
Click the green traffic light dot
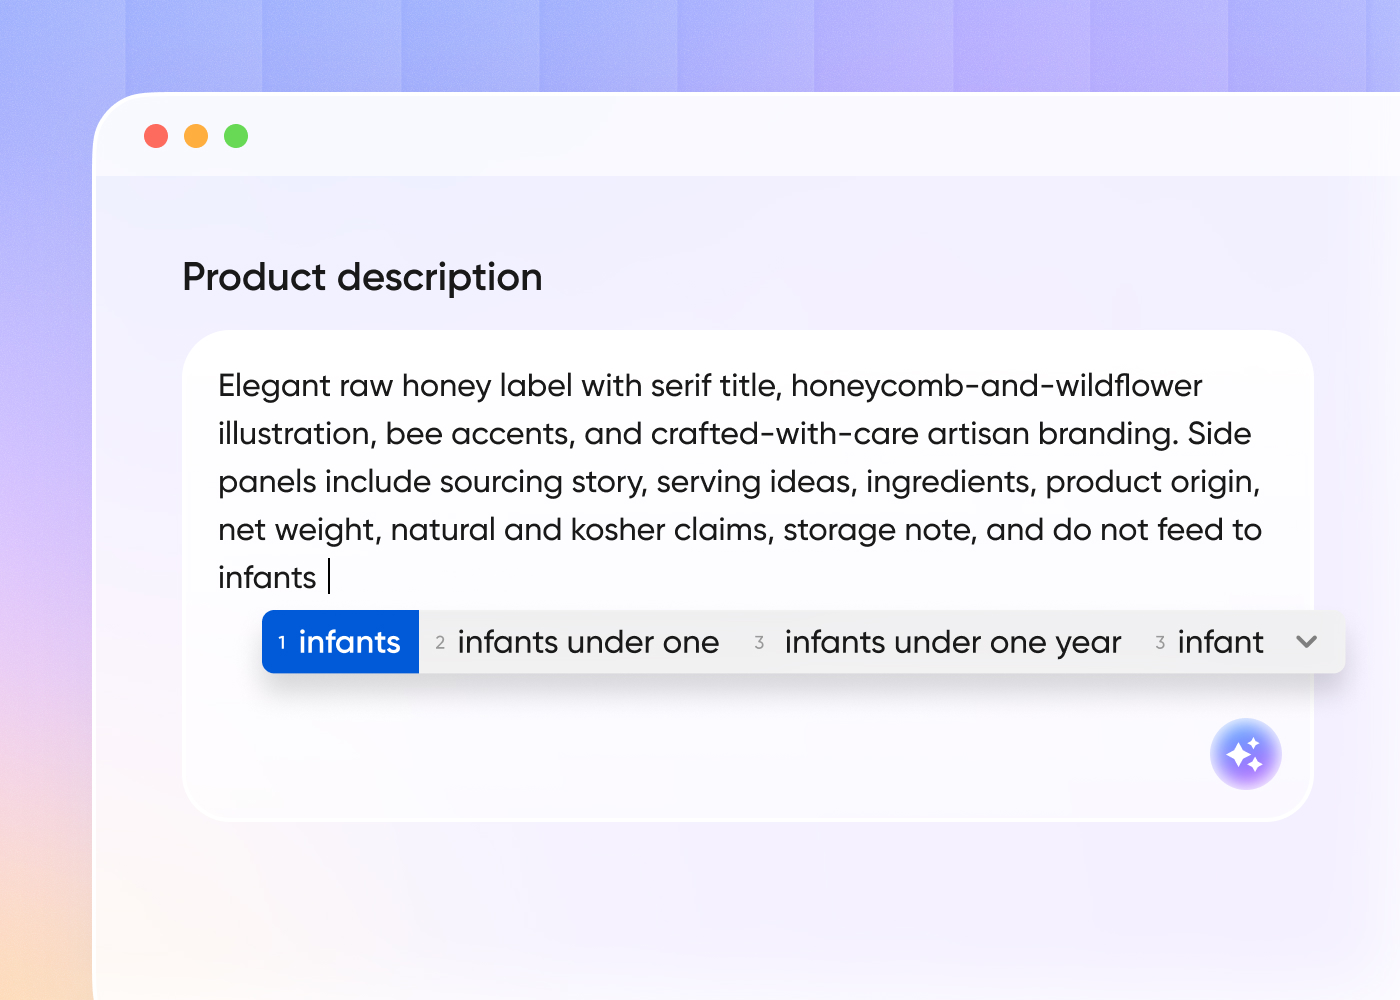click(x=236, y=135)
